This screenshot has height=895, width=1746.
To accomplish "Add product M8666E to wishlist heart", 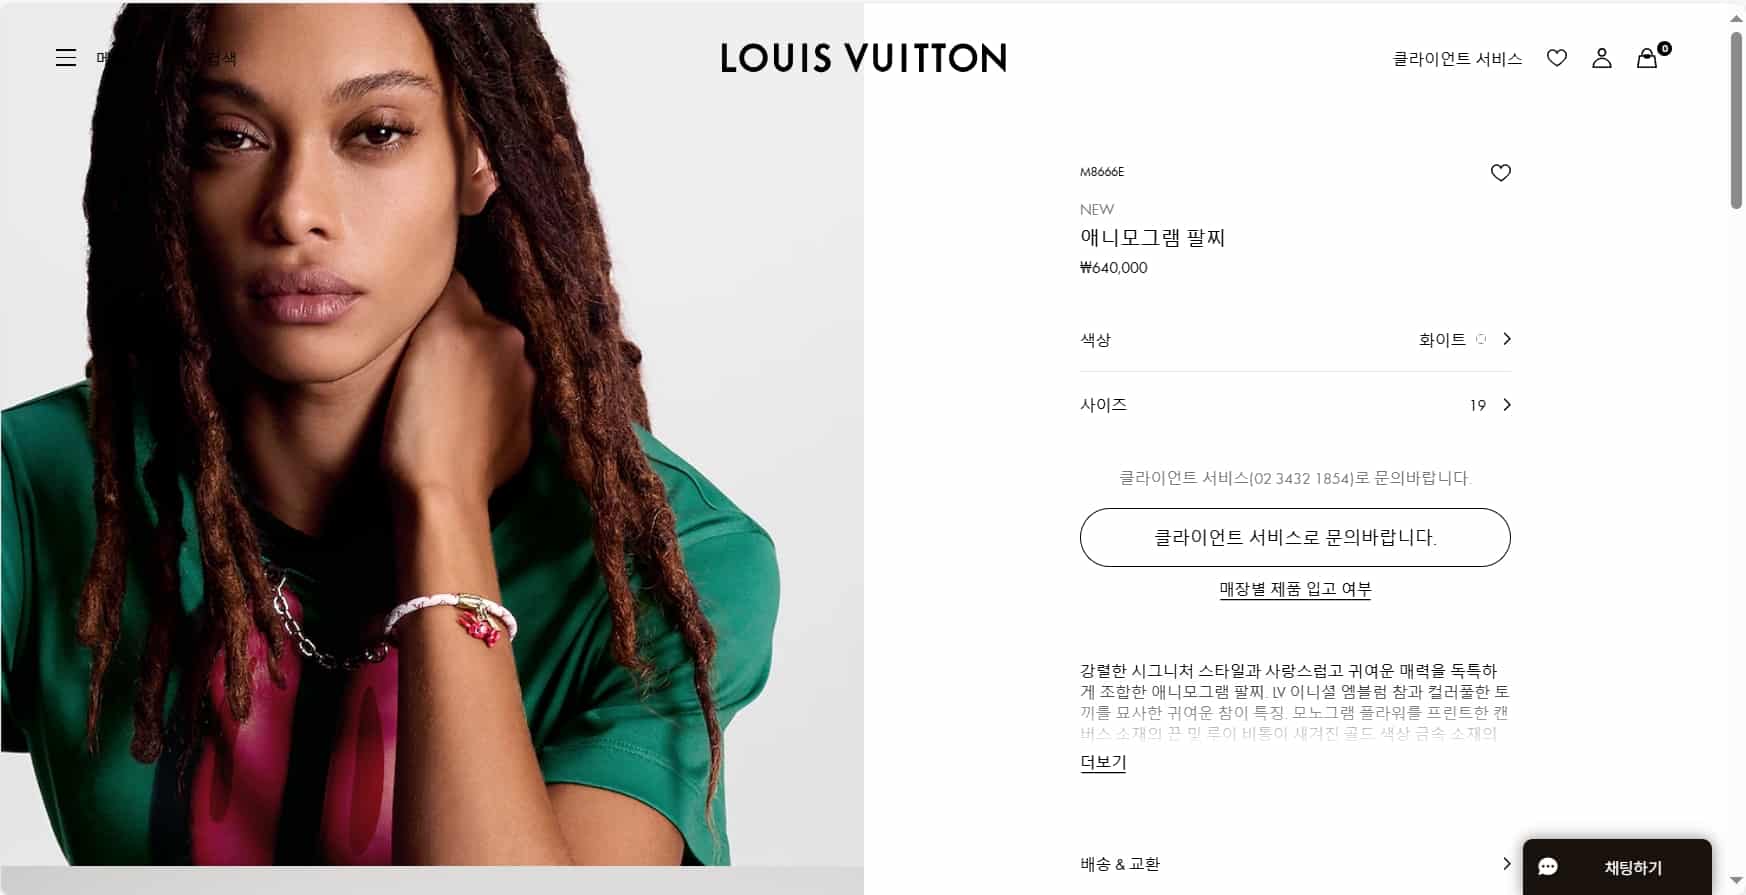I will click(x=1501, y=173).
